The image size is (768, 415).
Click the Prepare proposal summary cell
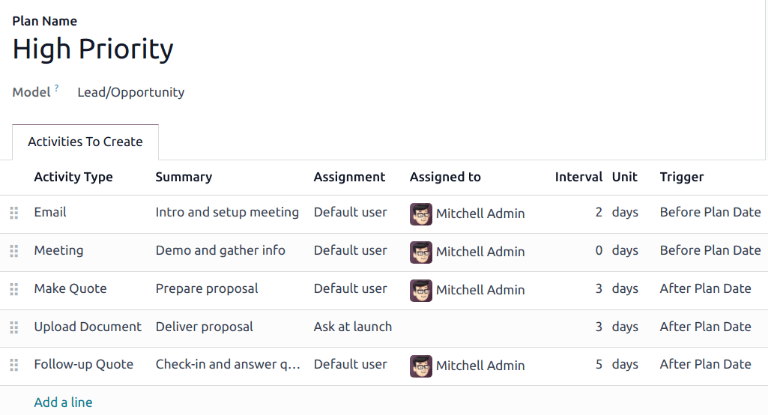click(207, 289)
